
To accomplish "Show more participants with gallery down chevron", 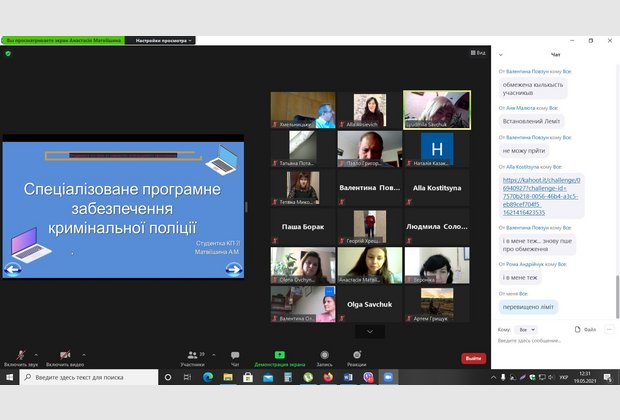I will (x=369, y=331).
